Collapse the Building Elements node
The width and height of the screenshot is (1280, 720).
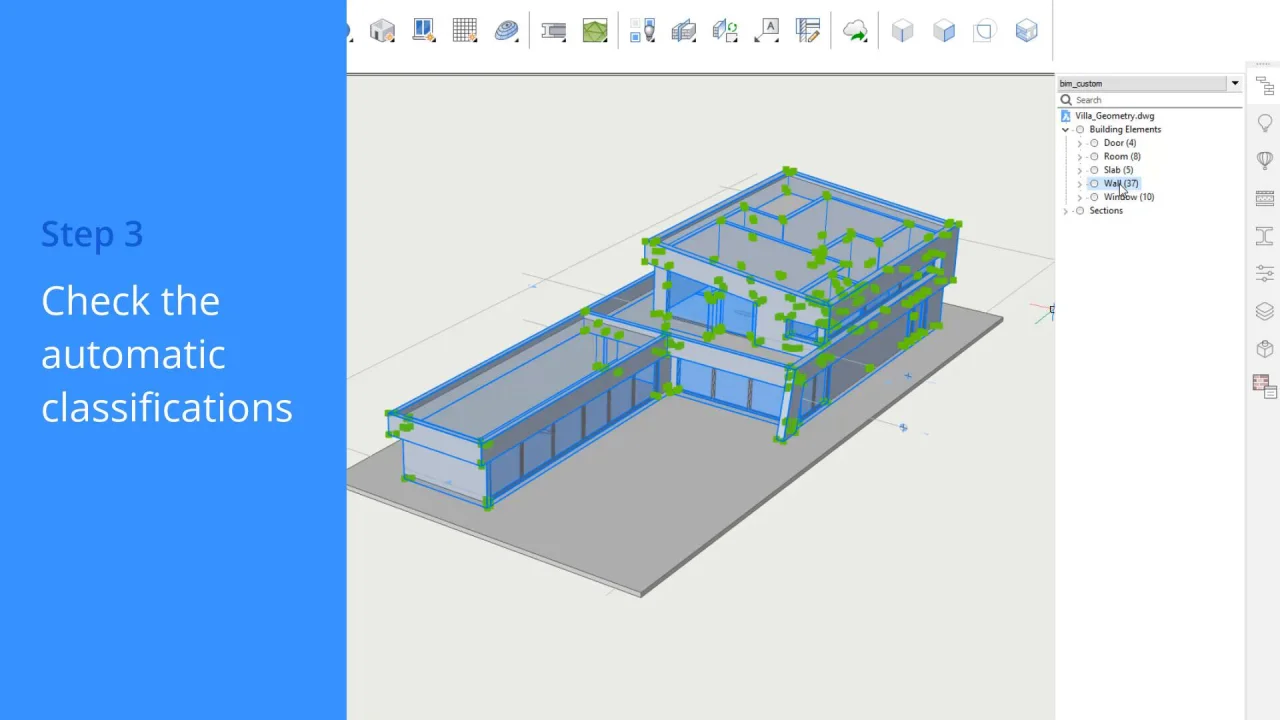(1066, 130)
